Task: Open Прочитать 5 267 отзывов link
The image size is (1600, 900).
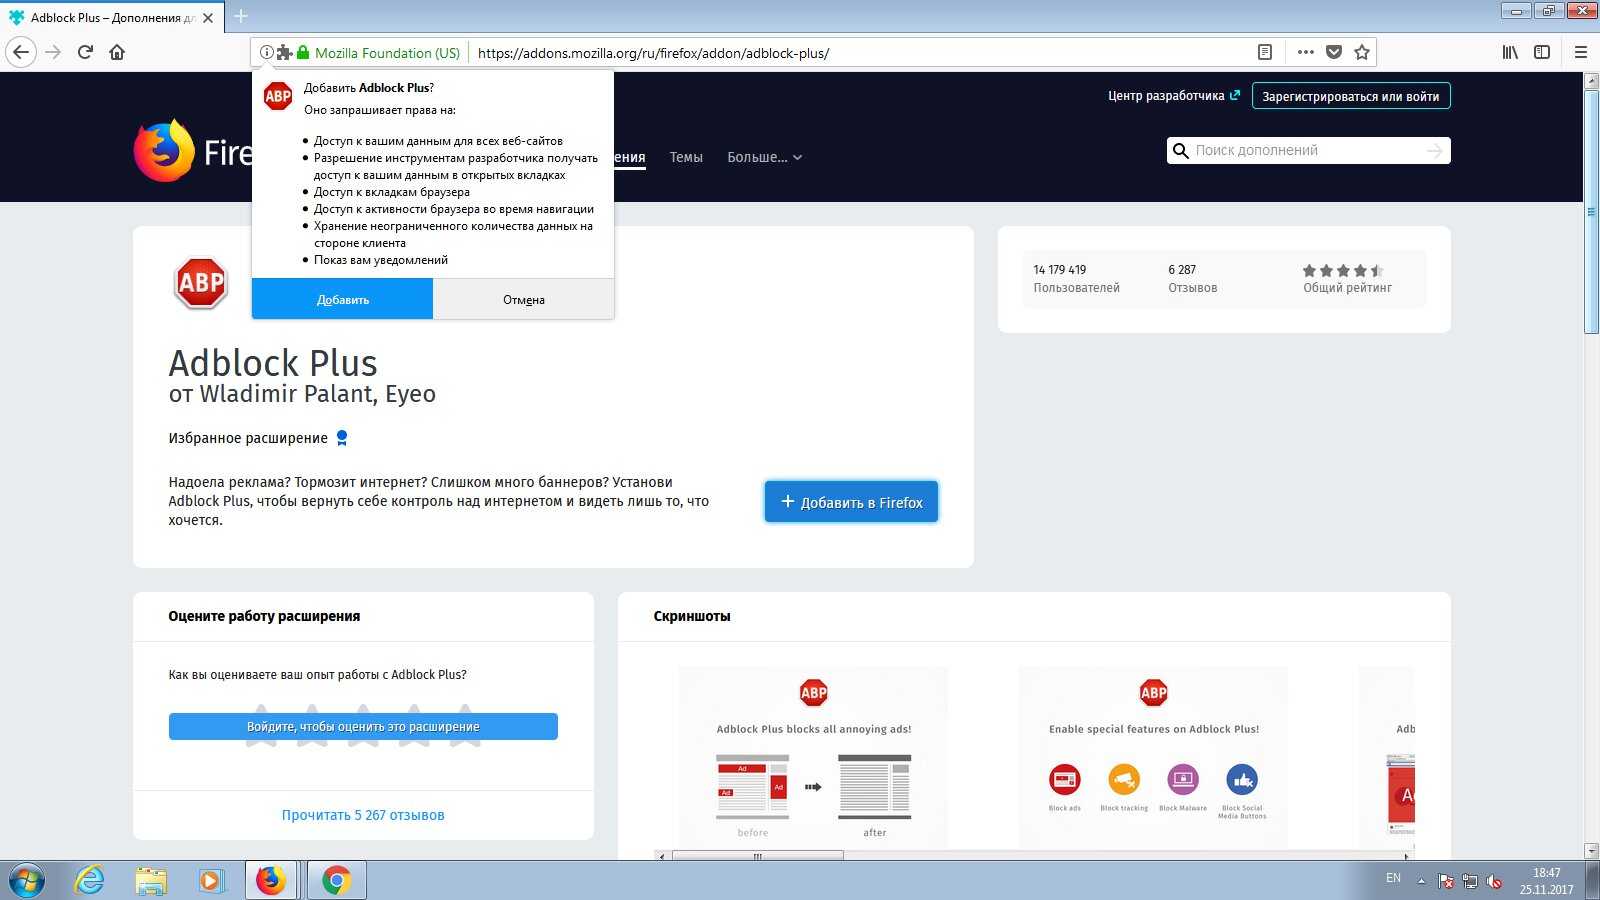Action: pyautogui.click(x=363, y=815)
